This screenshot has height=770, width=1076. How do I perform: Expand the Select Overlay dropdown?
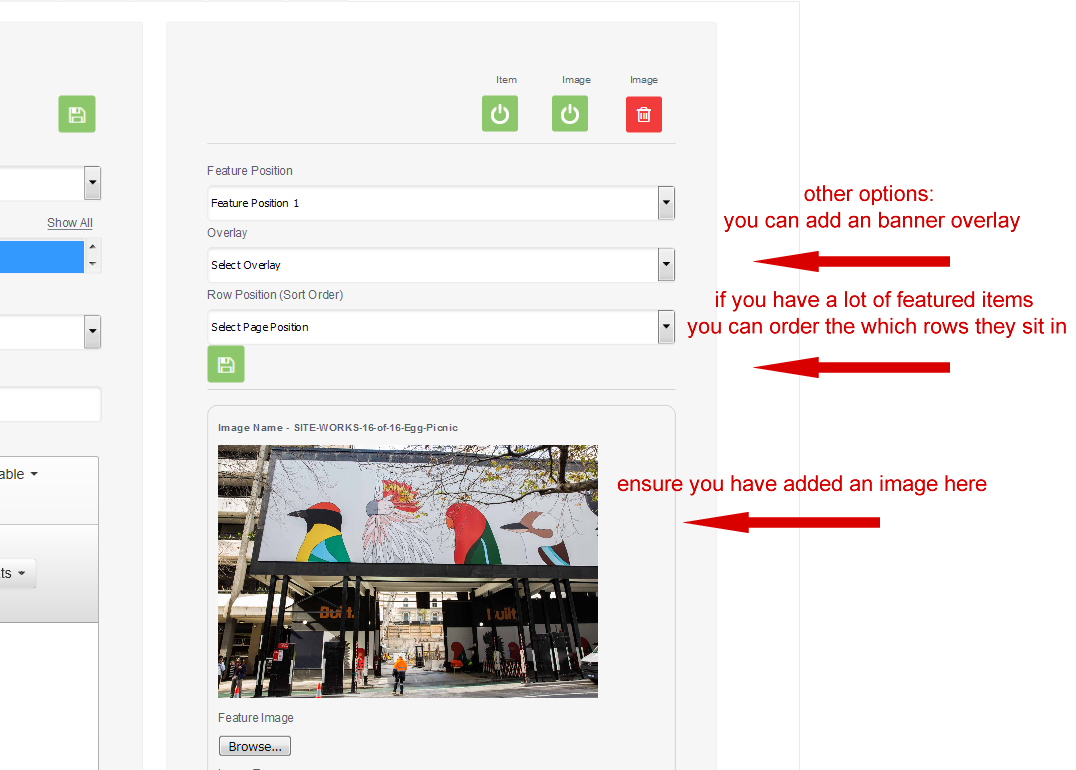[440, 265]
